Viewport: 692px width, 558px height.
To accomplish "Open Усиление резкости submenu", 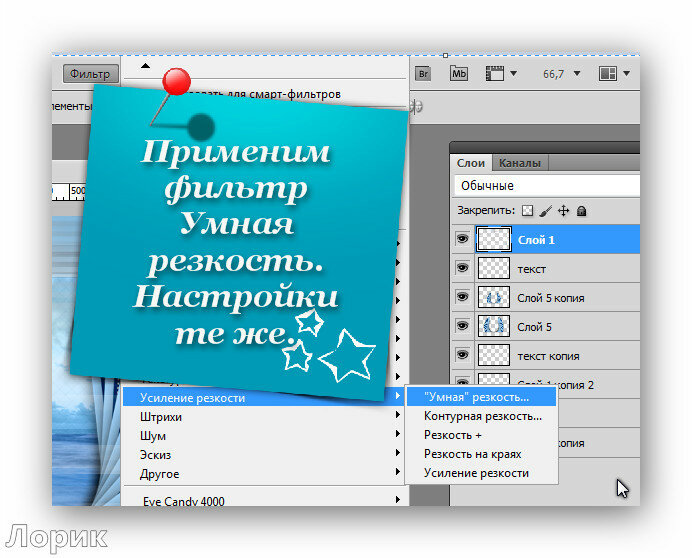I will (x=263, y=397).
